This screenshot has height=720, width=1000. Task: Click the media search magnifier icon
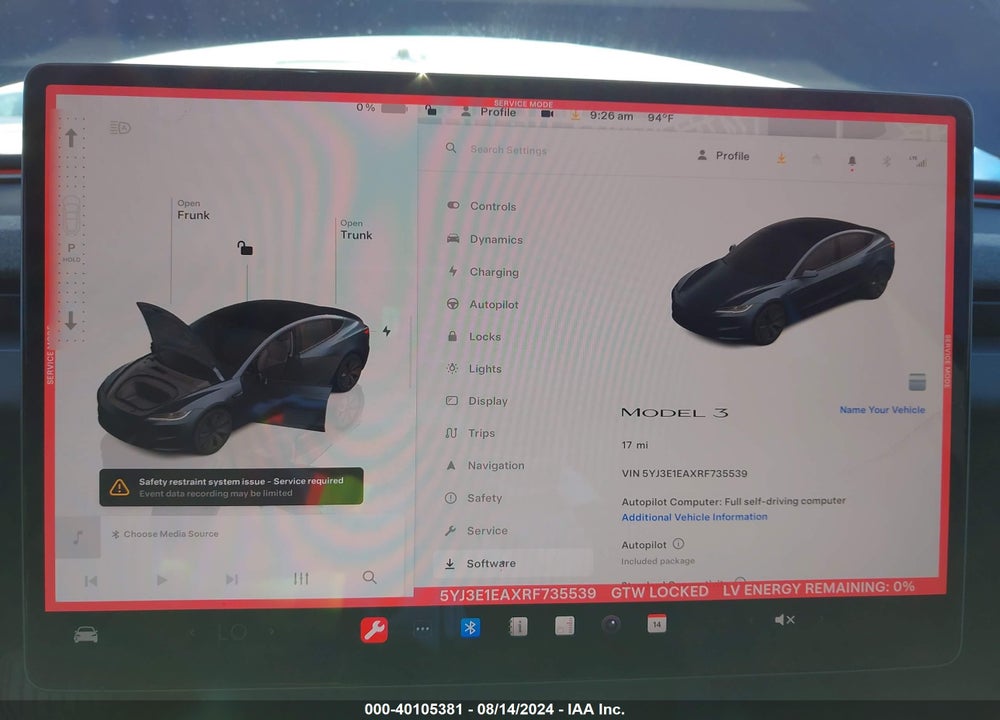(369, 577)
